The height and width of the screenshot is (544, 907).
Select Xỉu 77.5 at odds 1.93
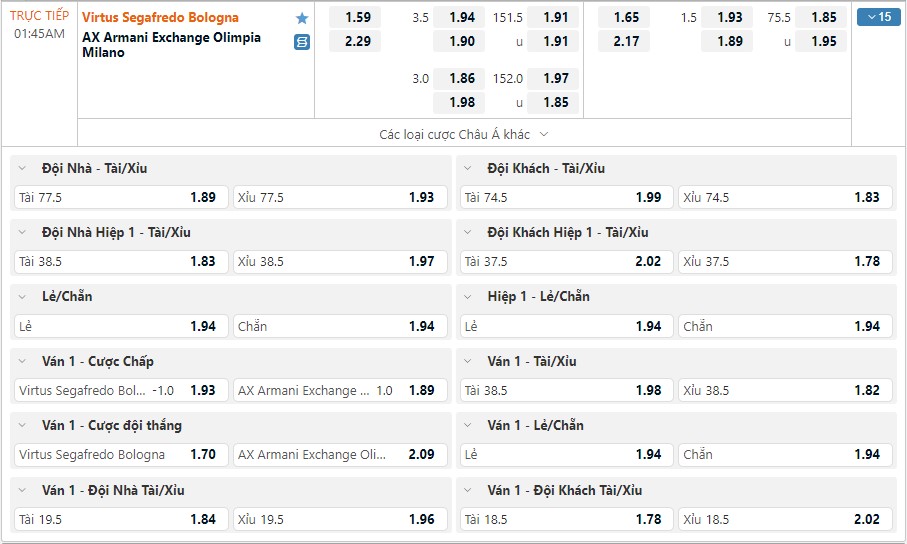click(340, 197)
